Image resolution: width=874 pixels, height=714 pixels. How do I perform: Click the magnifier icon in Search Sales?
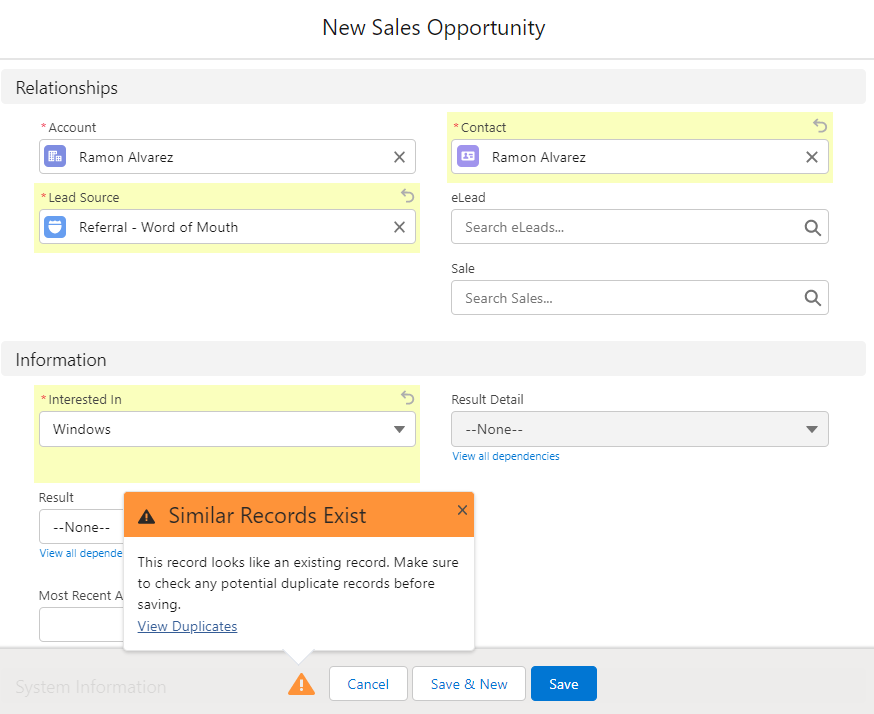[811, 297]
